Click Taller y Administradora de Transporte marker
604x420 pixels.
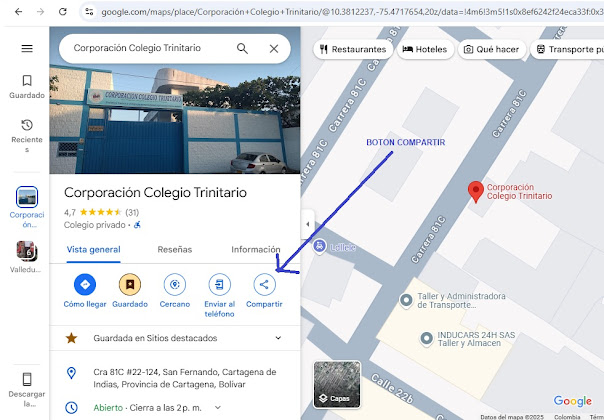coord(406,300)
